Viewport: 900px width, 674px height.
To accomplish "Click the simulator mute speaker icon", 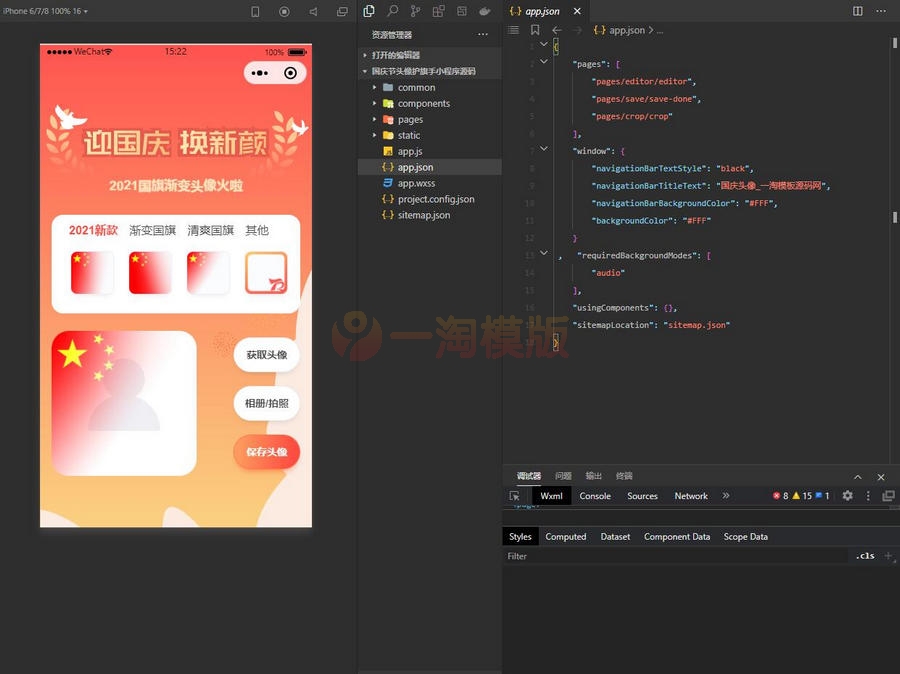I will coord(313,12).
